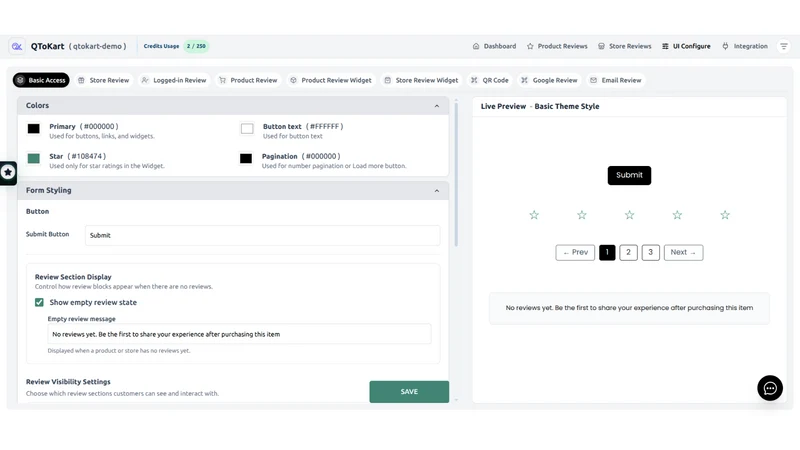Select the fifth preview star
Image resolution: width=800 pixels, height=450 pixels.
coord(725,215)
